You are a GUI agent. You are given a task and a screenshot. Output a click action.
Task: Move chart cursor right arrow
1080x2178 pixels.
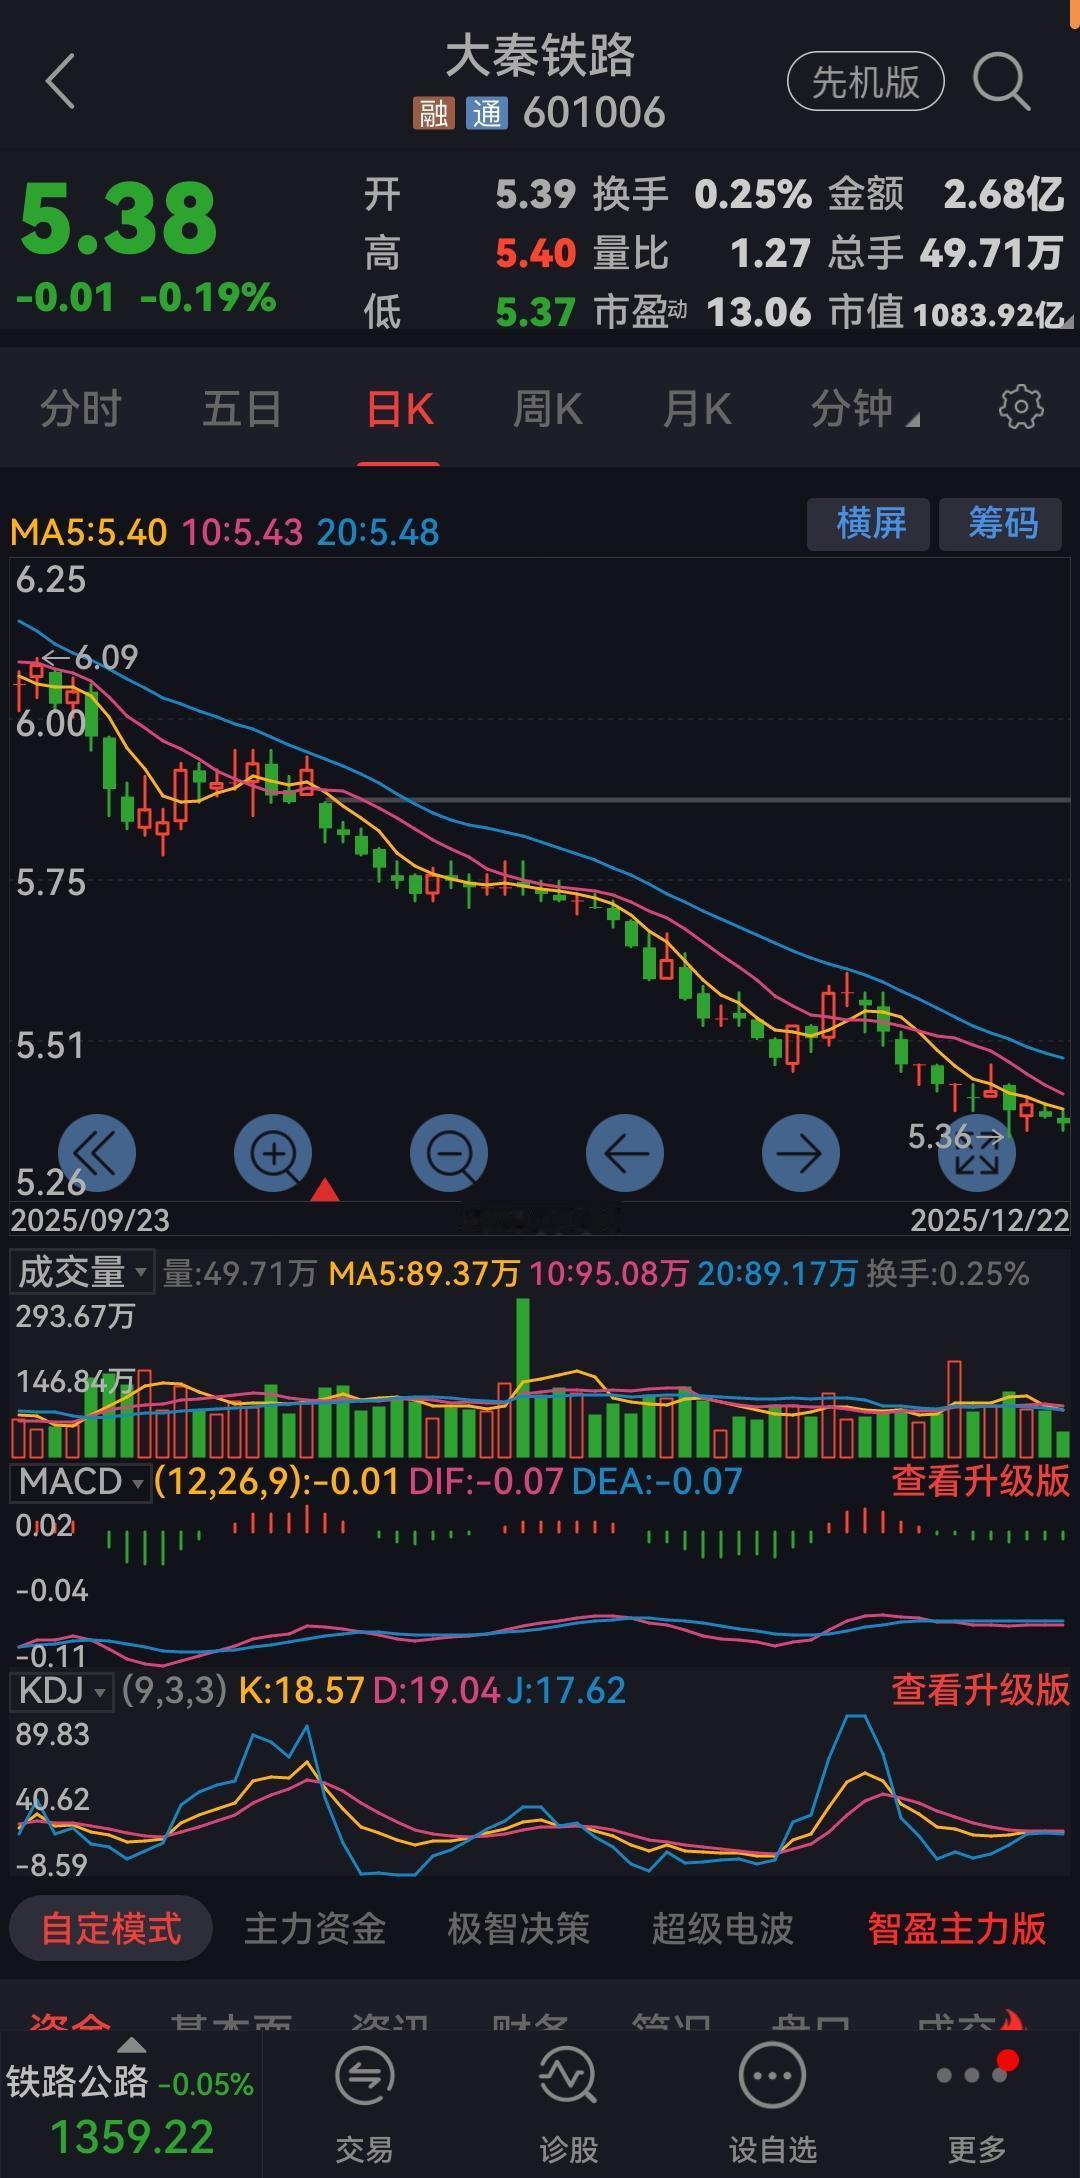tap(801, 1153)
